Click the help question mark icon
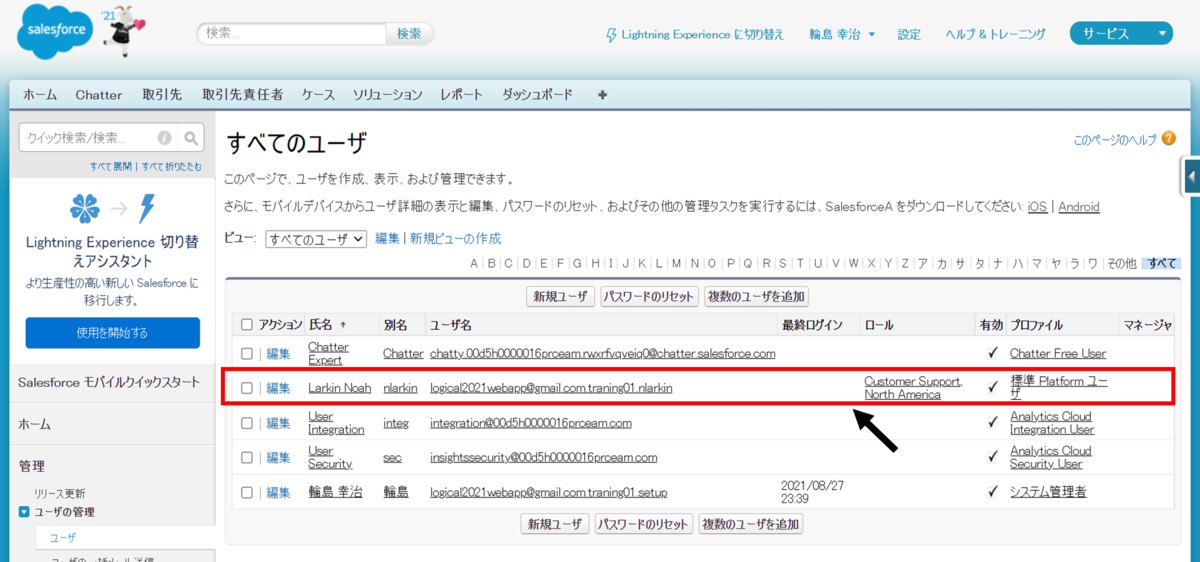The width and height of the screenshot is (1200, 562). click(1169, 140)
